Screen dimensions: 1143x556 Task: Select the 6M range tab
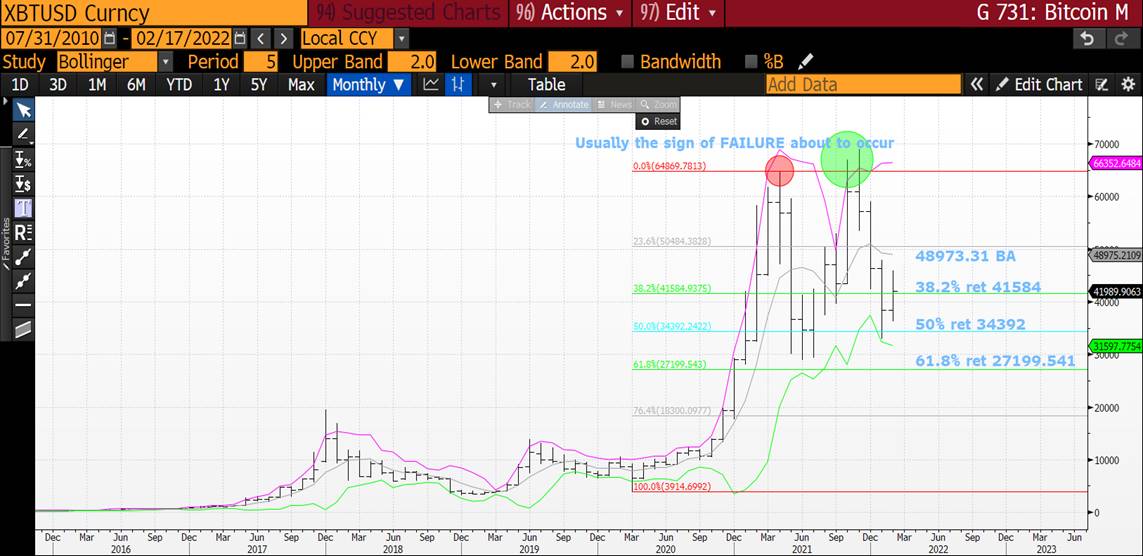[x=136, y=85]
